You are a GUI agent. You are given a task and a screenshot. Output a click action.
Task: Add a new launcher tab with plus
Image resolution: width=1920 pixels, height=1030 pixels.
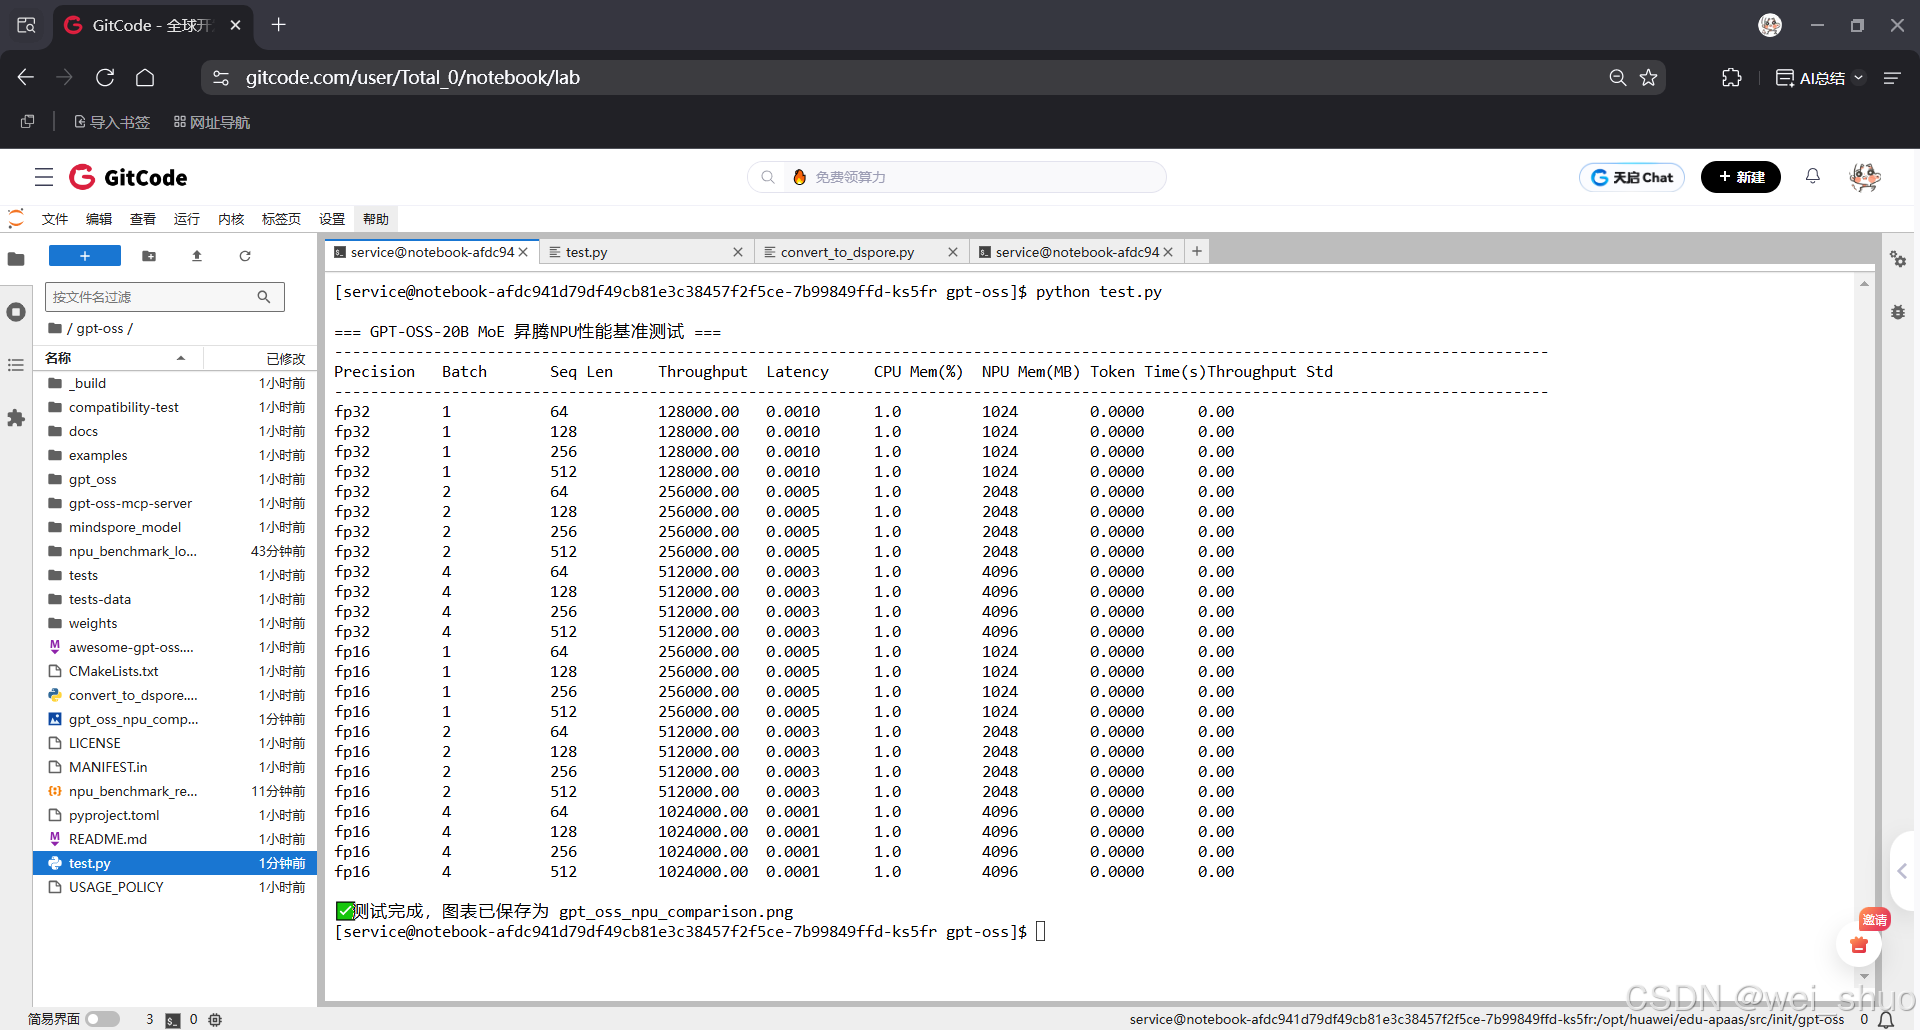1197,251
